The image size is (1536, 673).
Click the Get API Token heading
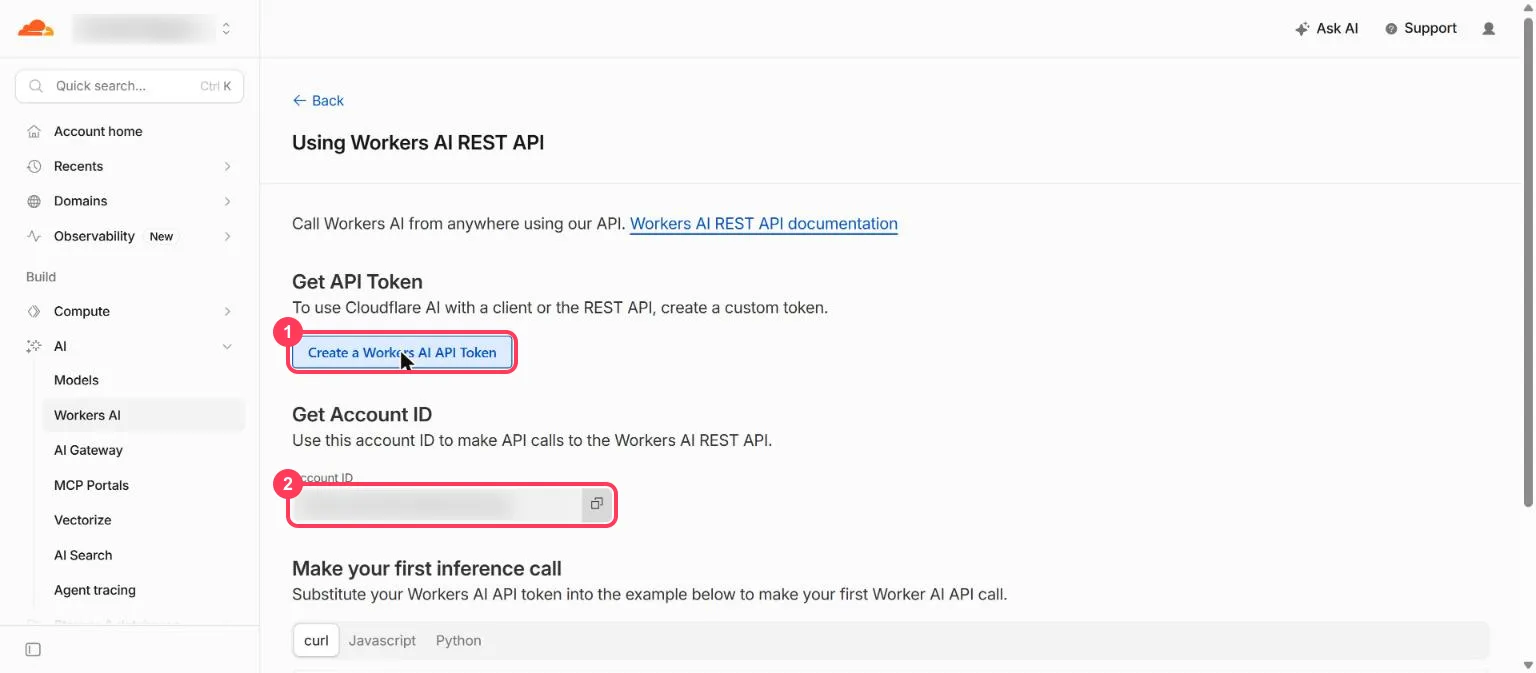357,282
